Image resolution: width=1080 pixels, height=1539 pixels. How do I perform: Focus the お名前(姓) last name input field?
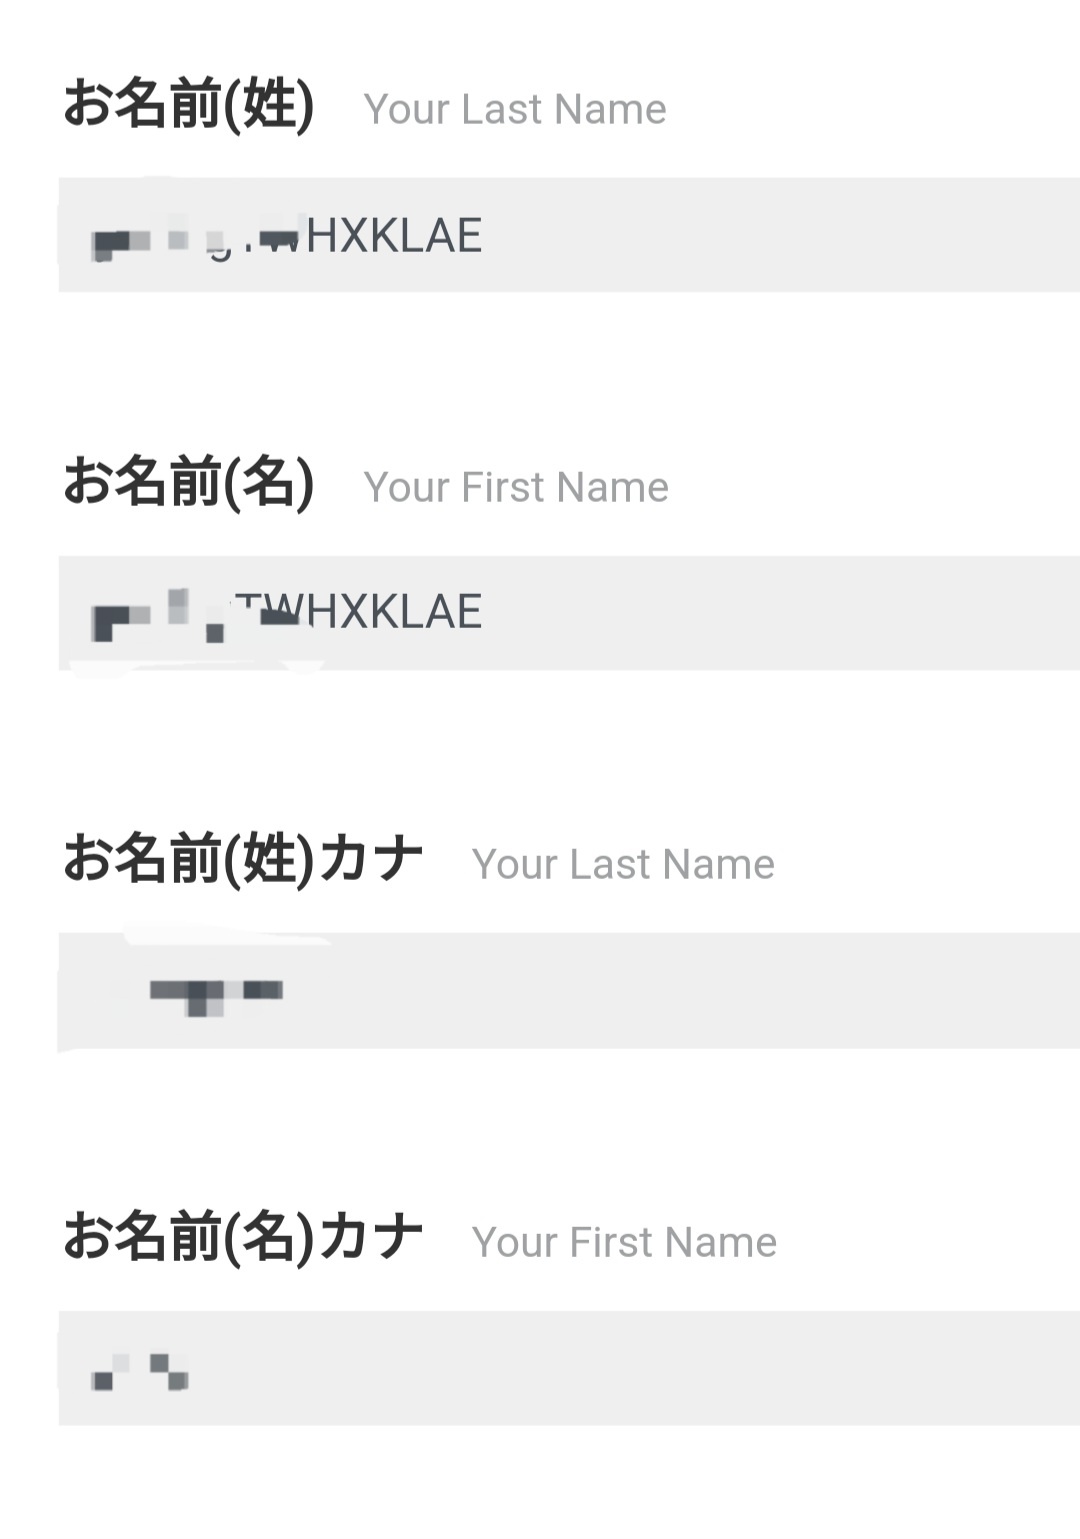pyautogui.click(x=569, y=235)
